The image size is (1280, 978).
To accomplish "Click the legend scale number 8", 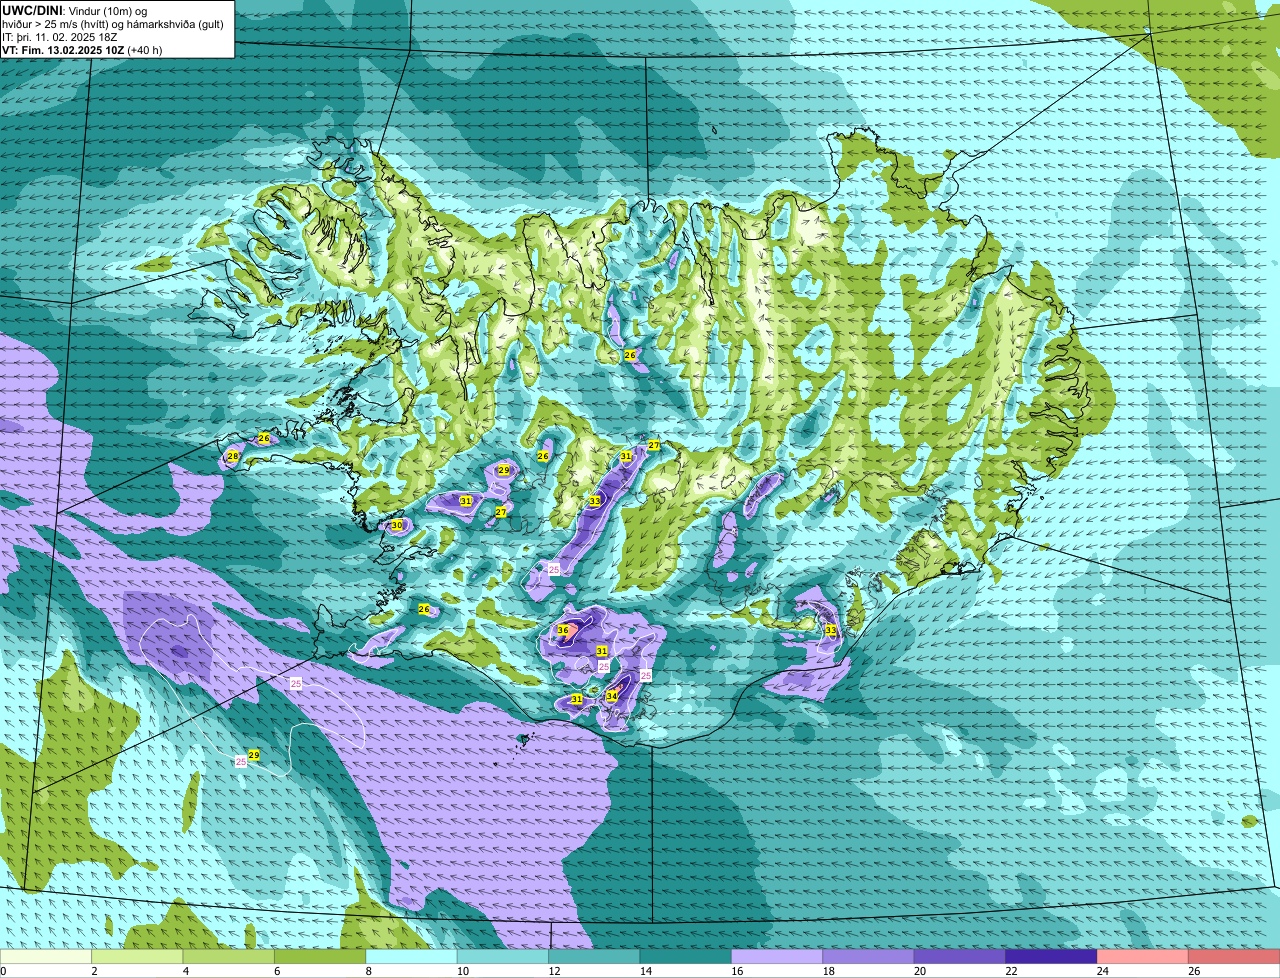I will 369,971.
